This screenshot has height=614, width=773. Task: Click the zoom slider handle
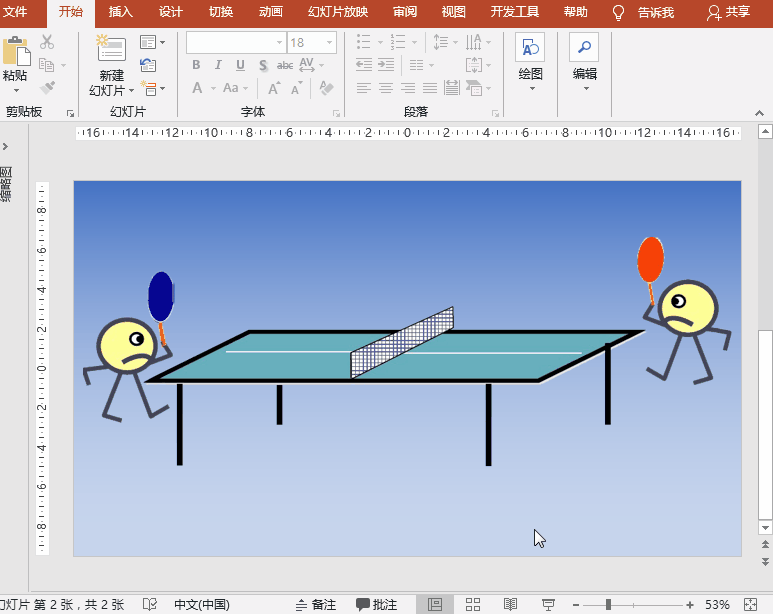pos(608,605)
